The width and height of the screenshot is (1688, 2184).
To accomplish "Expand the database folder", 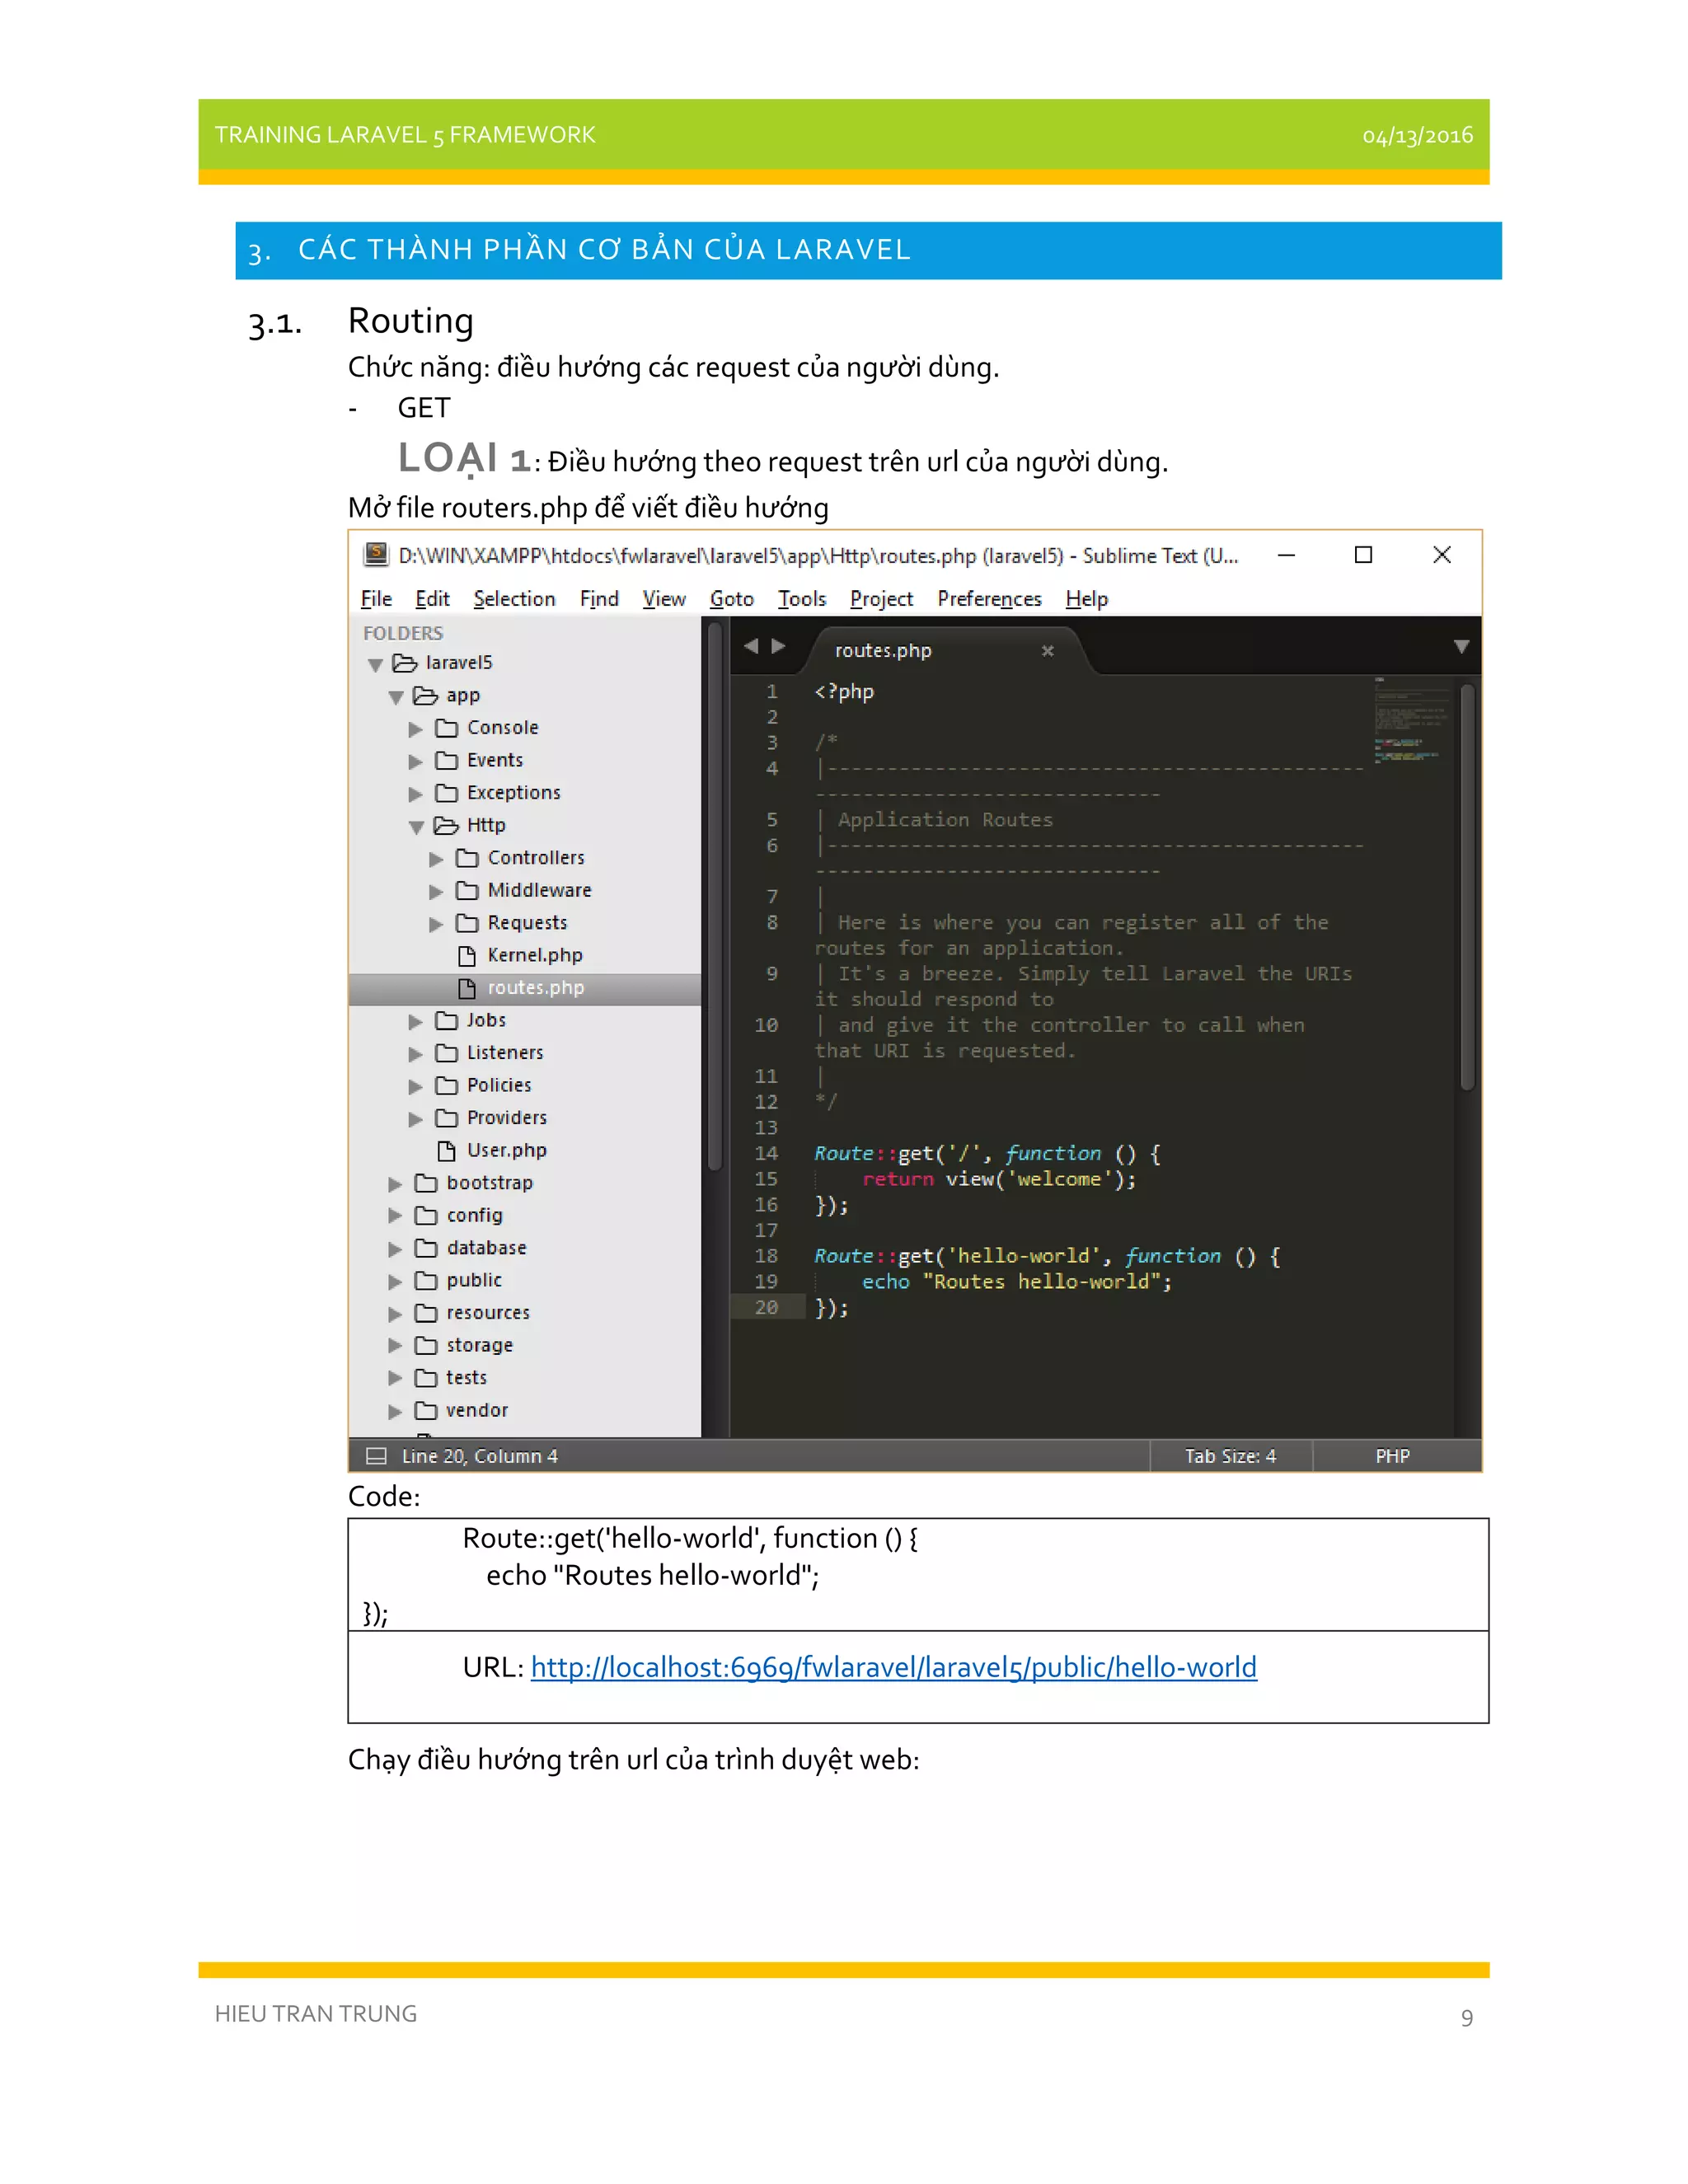I will (x=396, y=1249).
